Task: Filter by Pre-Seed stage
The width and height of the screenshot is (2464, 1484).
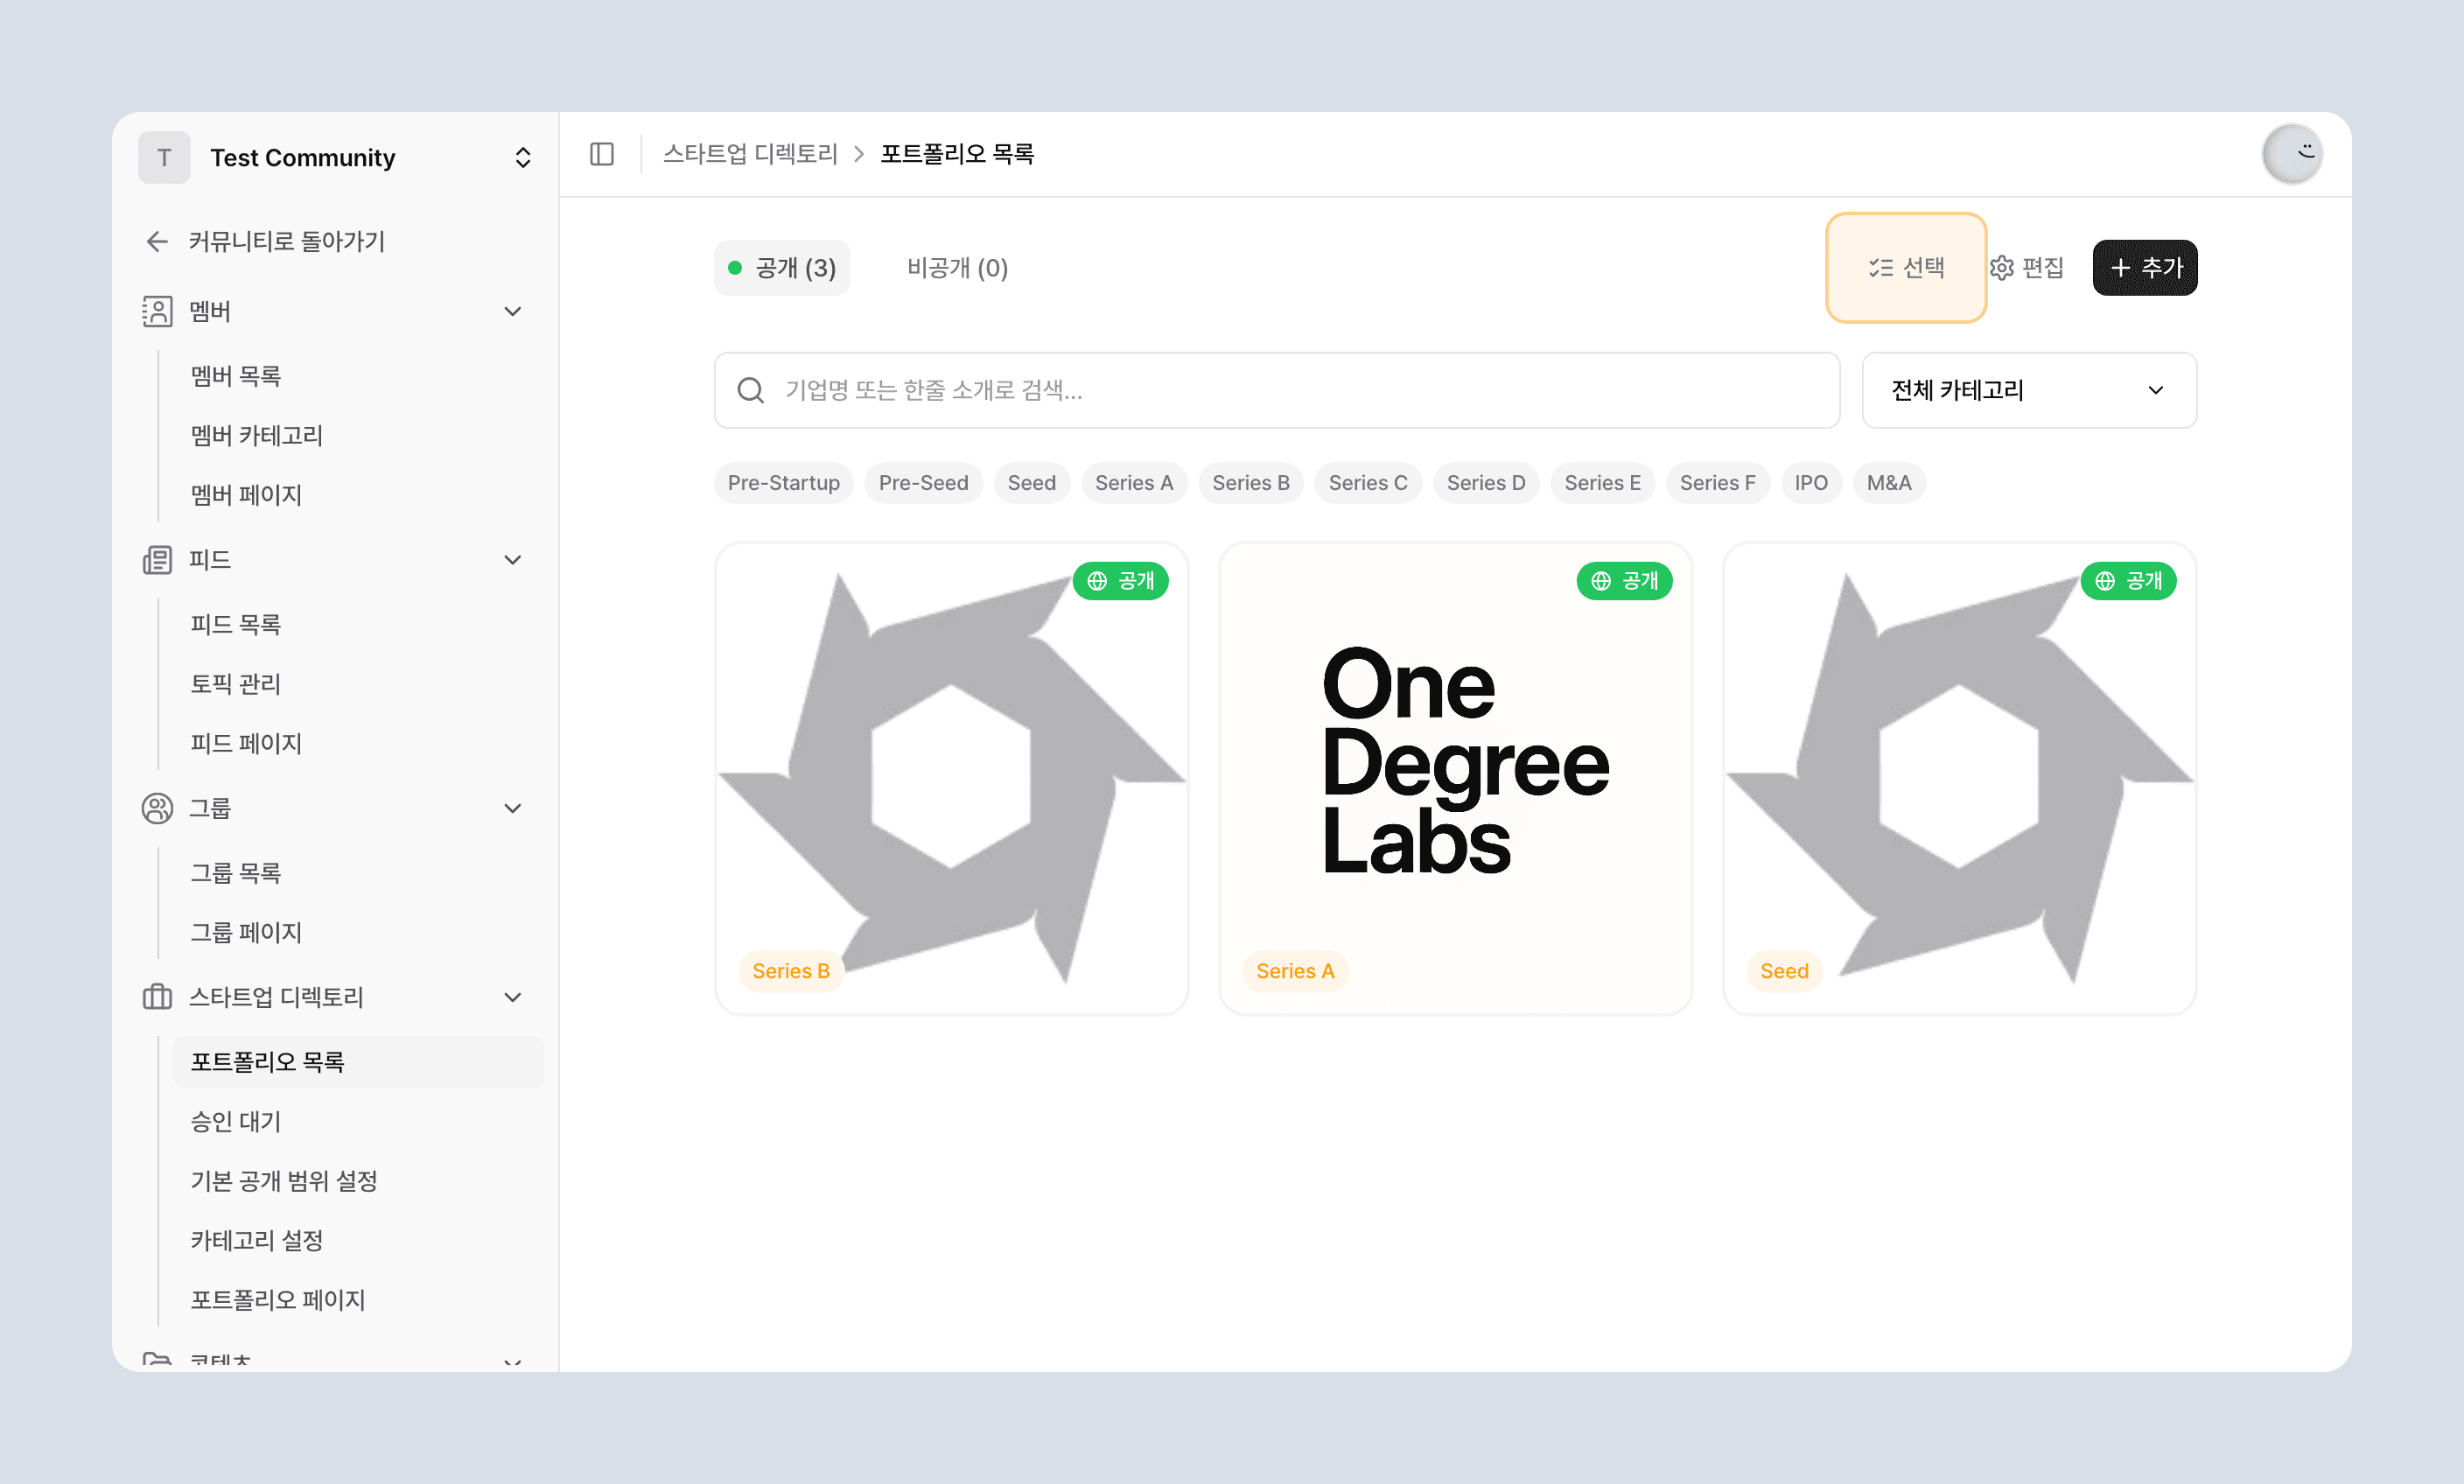Action: point(923,483)
